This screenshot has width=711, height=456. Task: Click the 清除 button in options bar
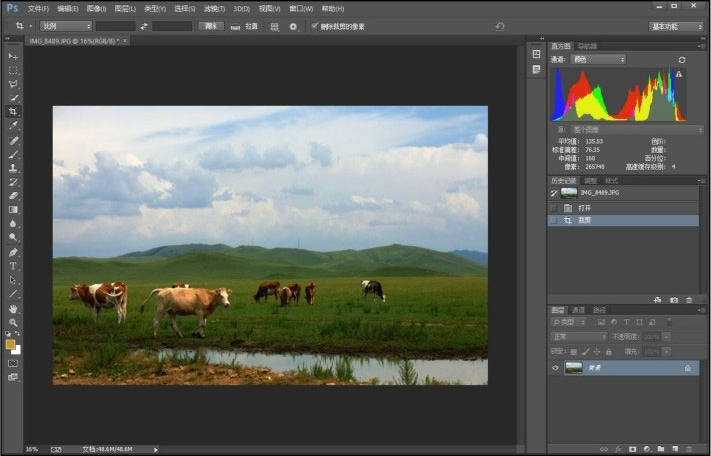pyautogui.click(x=211, y=26)
